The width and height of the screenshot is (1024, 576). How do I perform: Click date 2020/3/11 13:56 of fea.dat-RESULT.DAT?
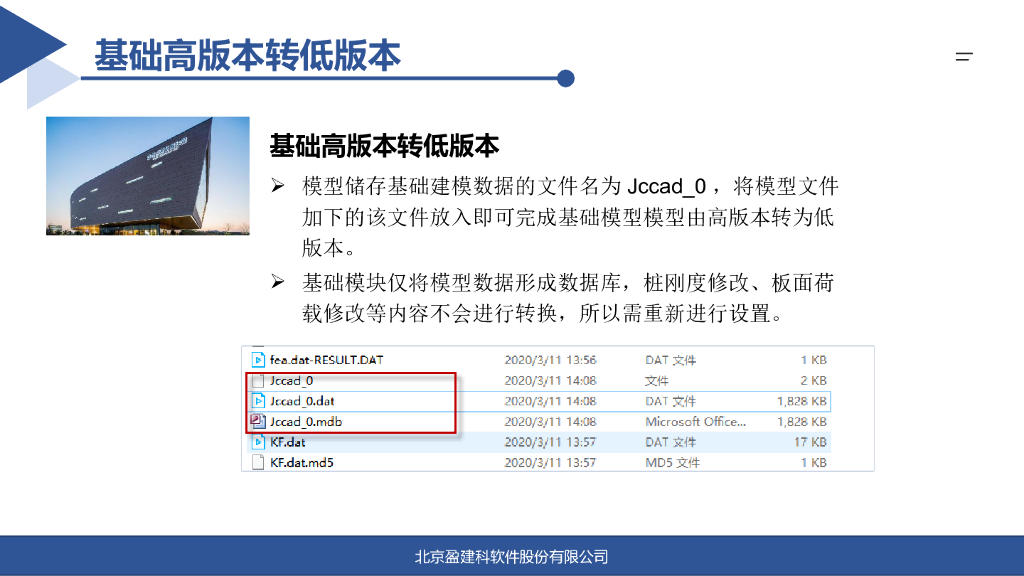(x=550, y=360)
